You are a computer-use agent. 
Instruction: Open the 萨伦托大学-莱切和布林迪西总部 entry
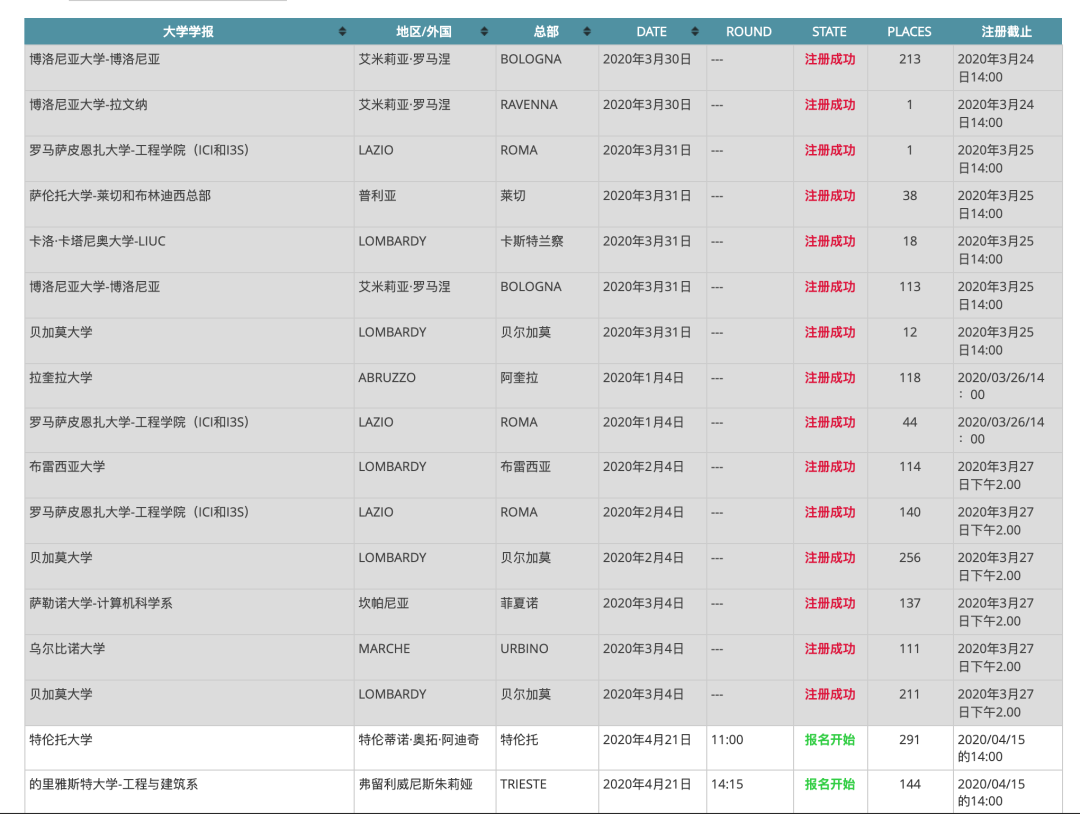pyautogui.click(x=120, y=196)
